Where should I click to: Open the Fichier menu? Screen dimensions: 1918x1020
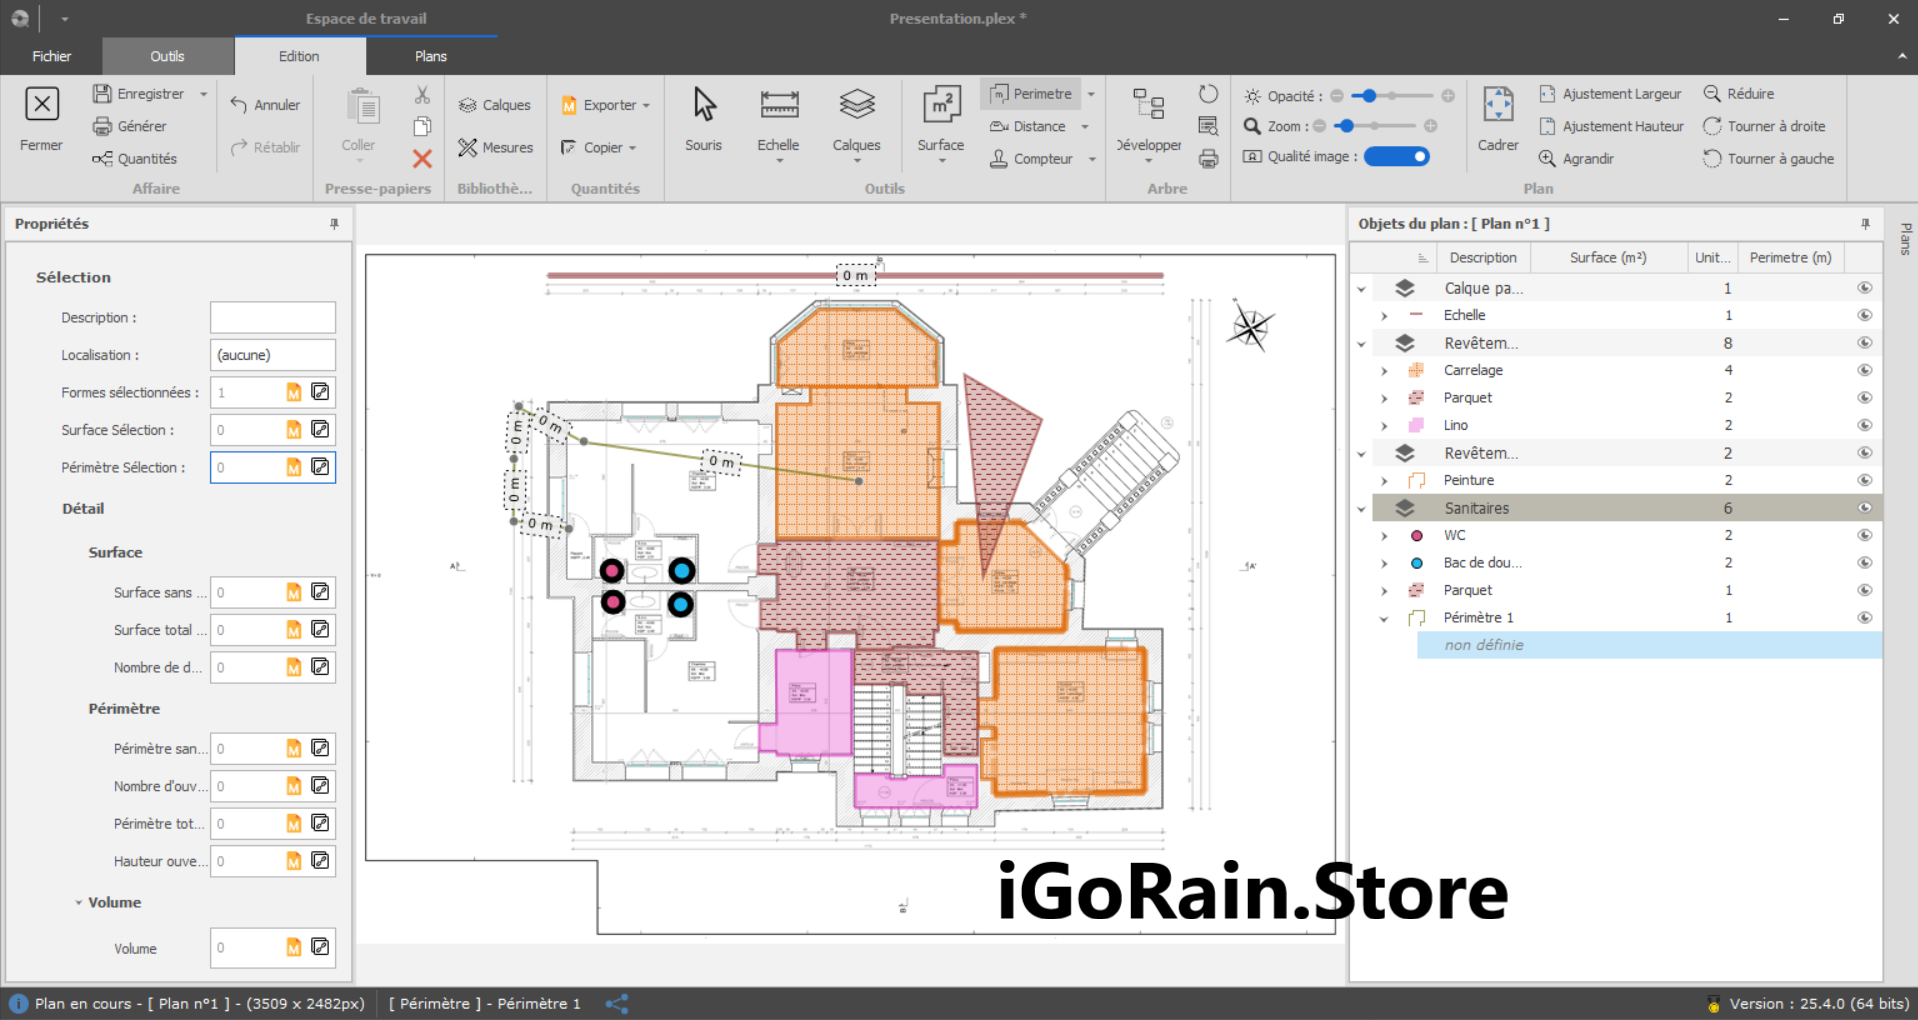[x=51, y=56]
